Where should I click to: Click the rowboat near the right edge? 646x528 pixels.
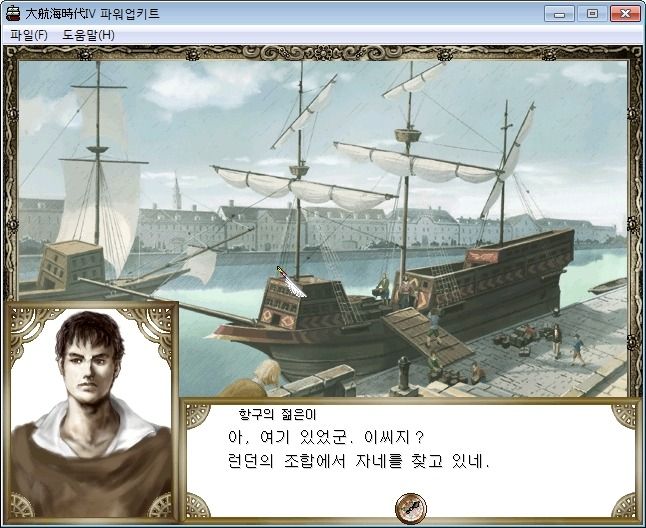609,285
